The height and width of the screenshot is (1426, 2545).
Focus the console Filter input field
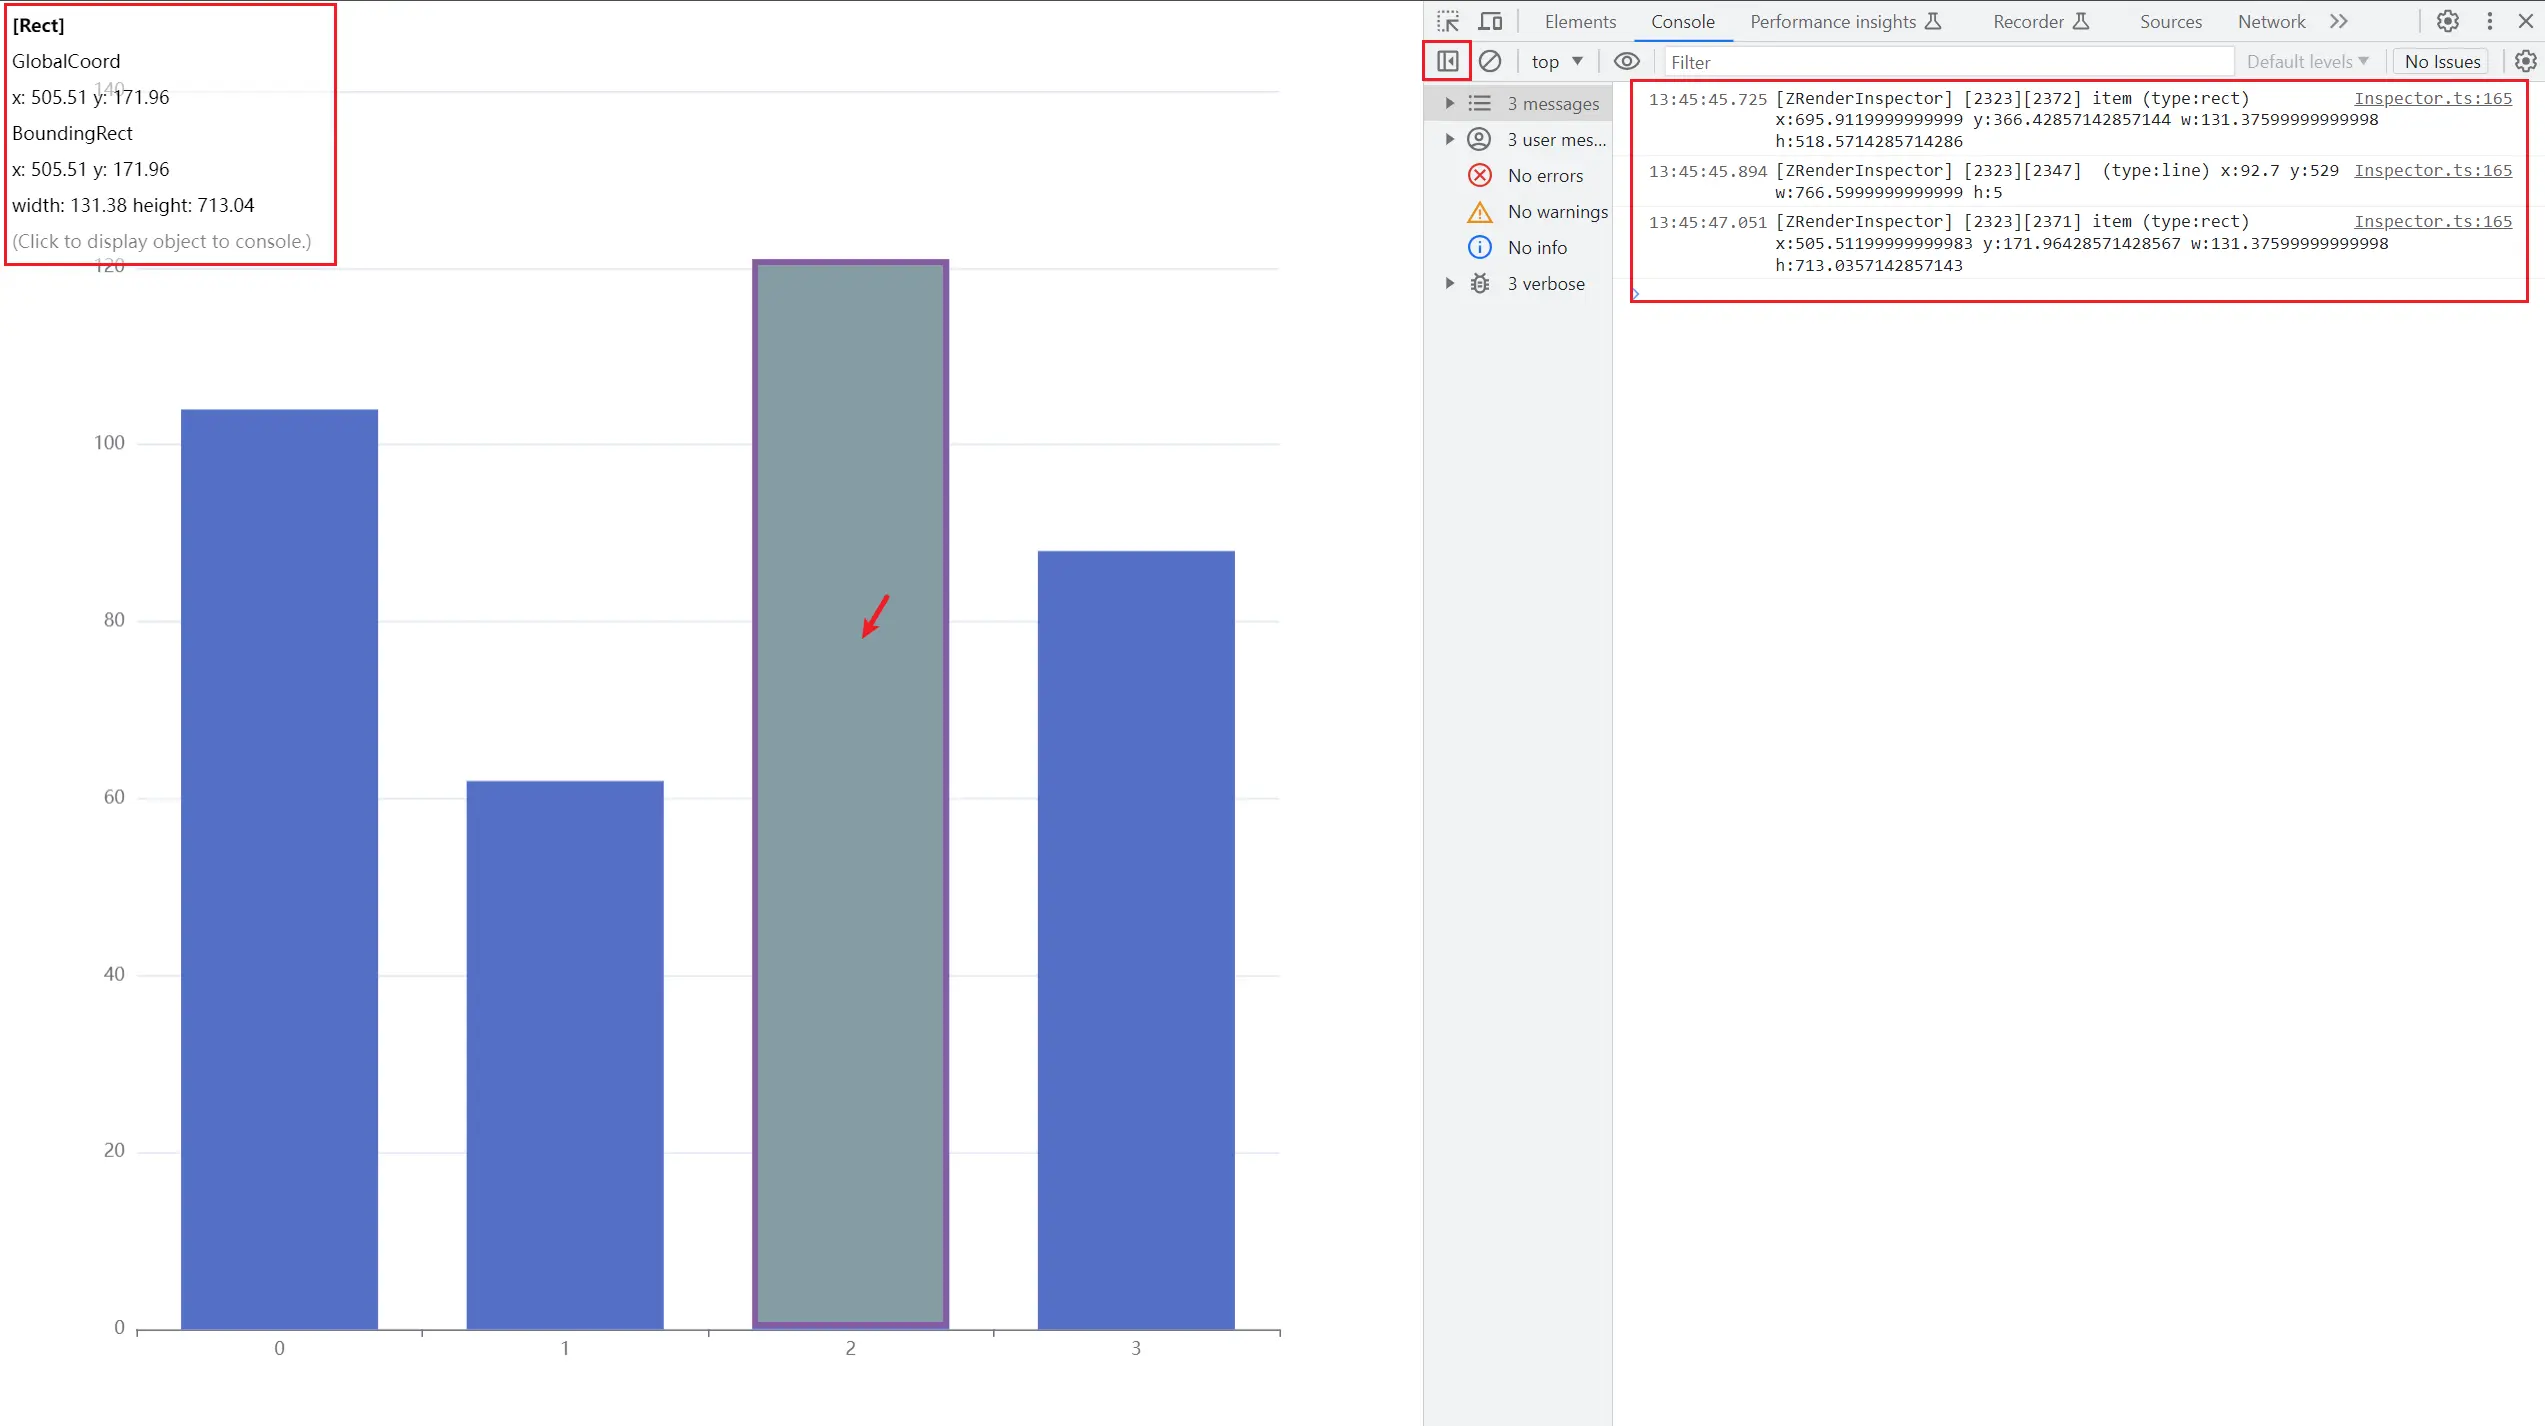point(1949,62)
